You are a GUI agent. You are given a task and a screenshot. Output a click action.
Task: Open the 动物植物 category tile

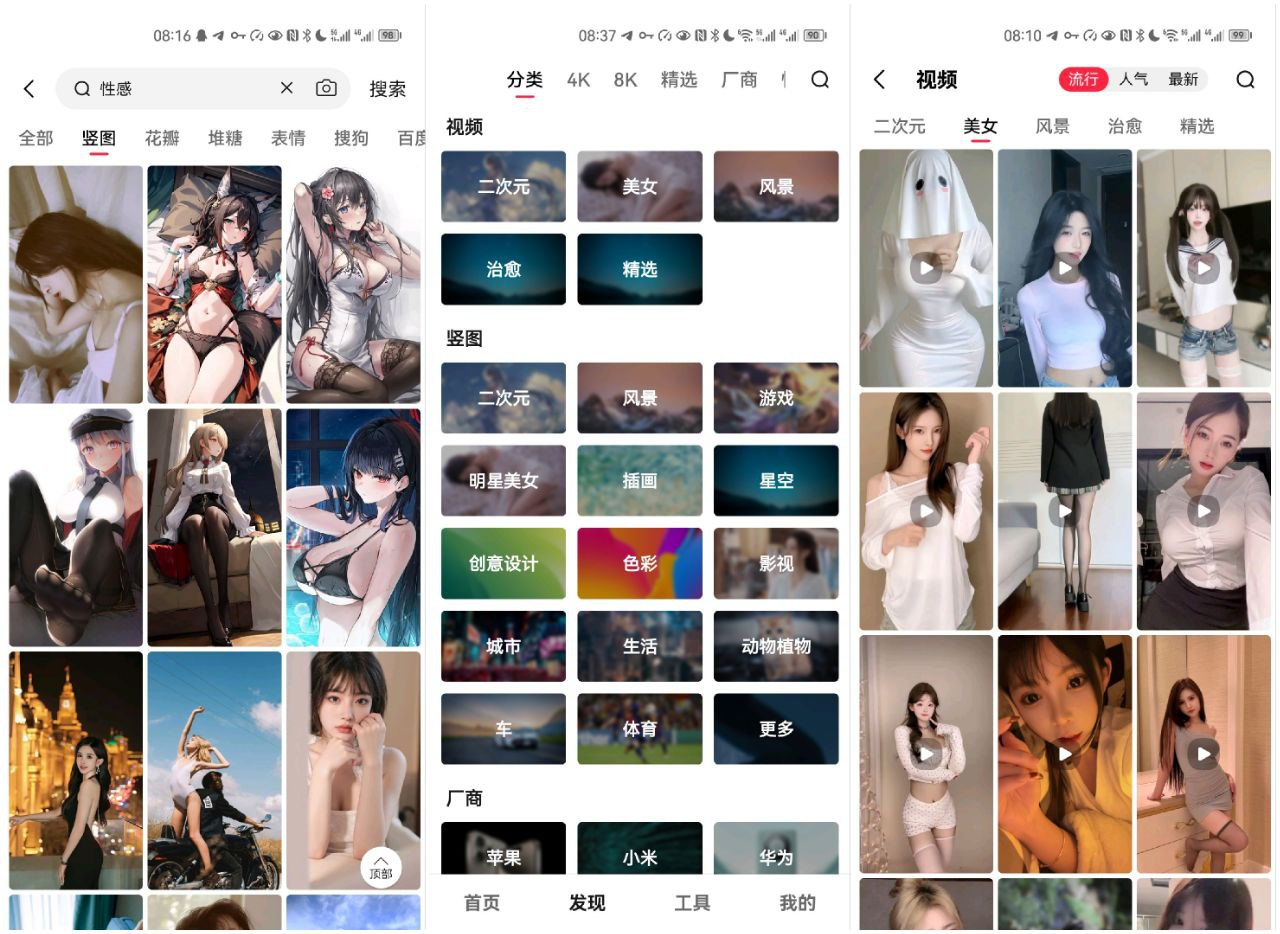click(x=776, y=647)
